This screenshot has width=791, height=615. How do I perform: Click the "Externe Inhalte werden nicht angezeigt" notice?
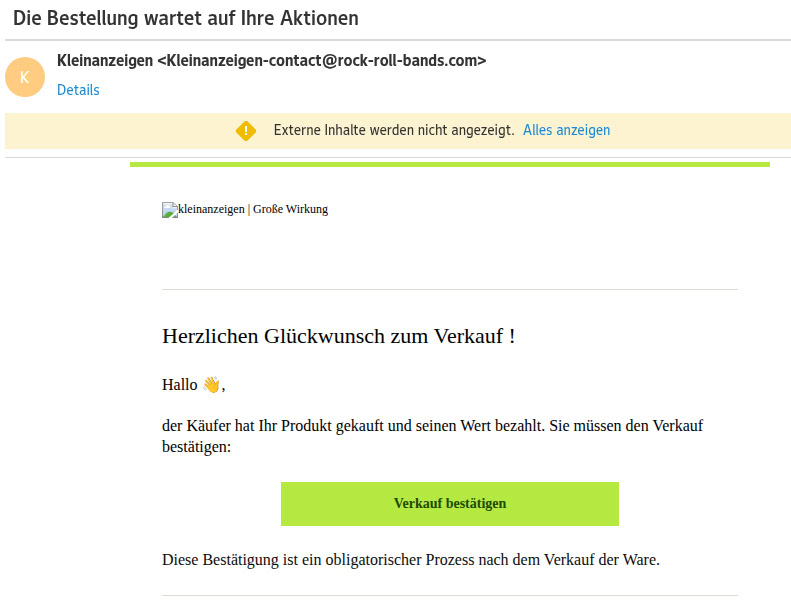pos(394,130)
